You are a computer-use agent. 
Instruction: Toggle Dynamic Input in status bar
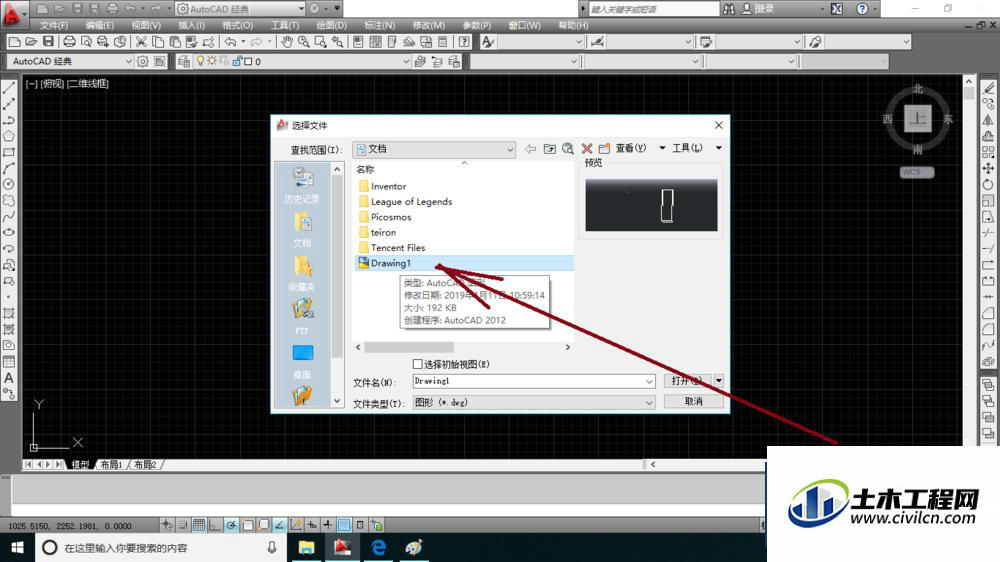pyautogui.click(x=312, y=525)
